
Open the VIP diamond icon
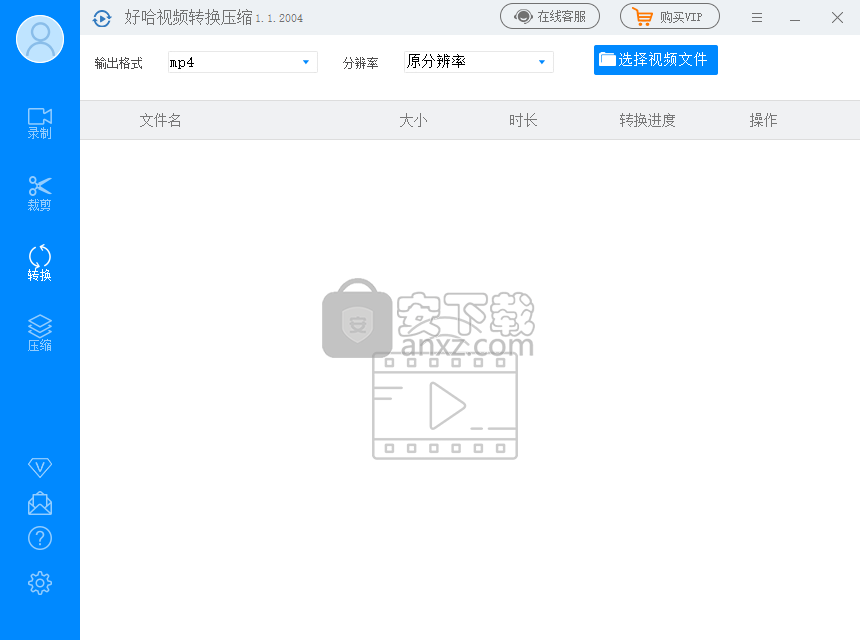(40, 467)
